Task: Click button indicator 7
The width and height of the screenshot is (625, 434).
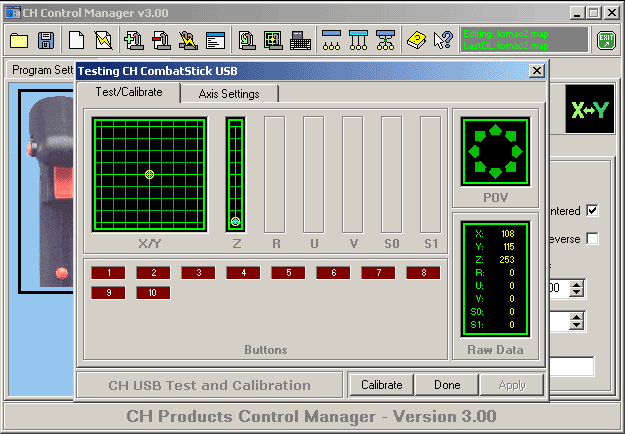Action: click(x=379, y=273)
